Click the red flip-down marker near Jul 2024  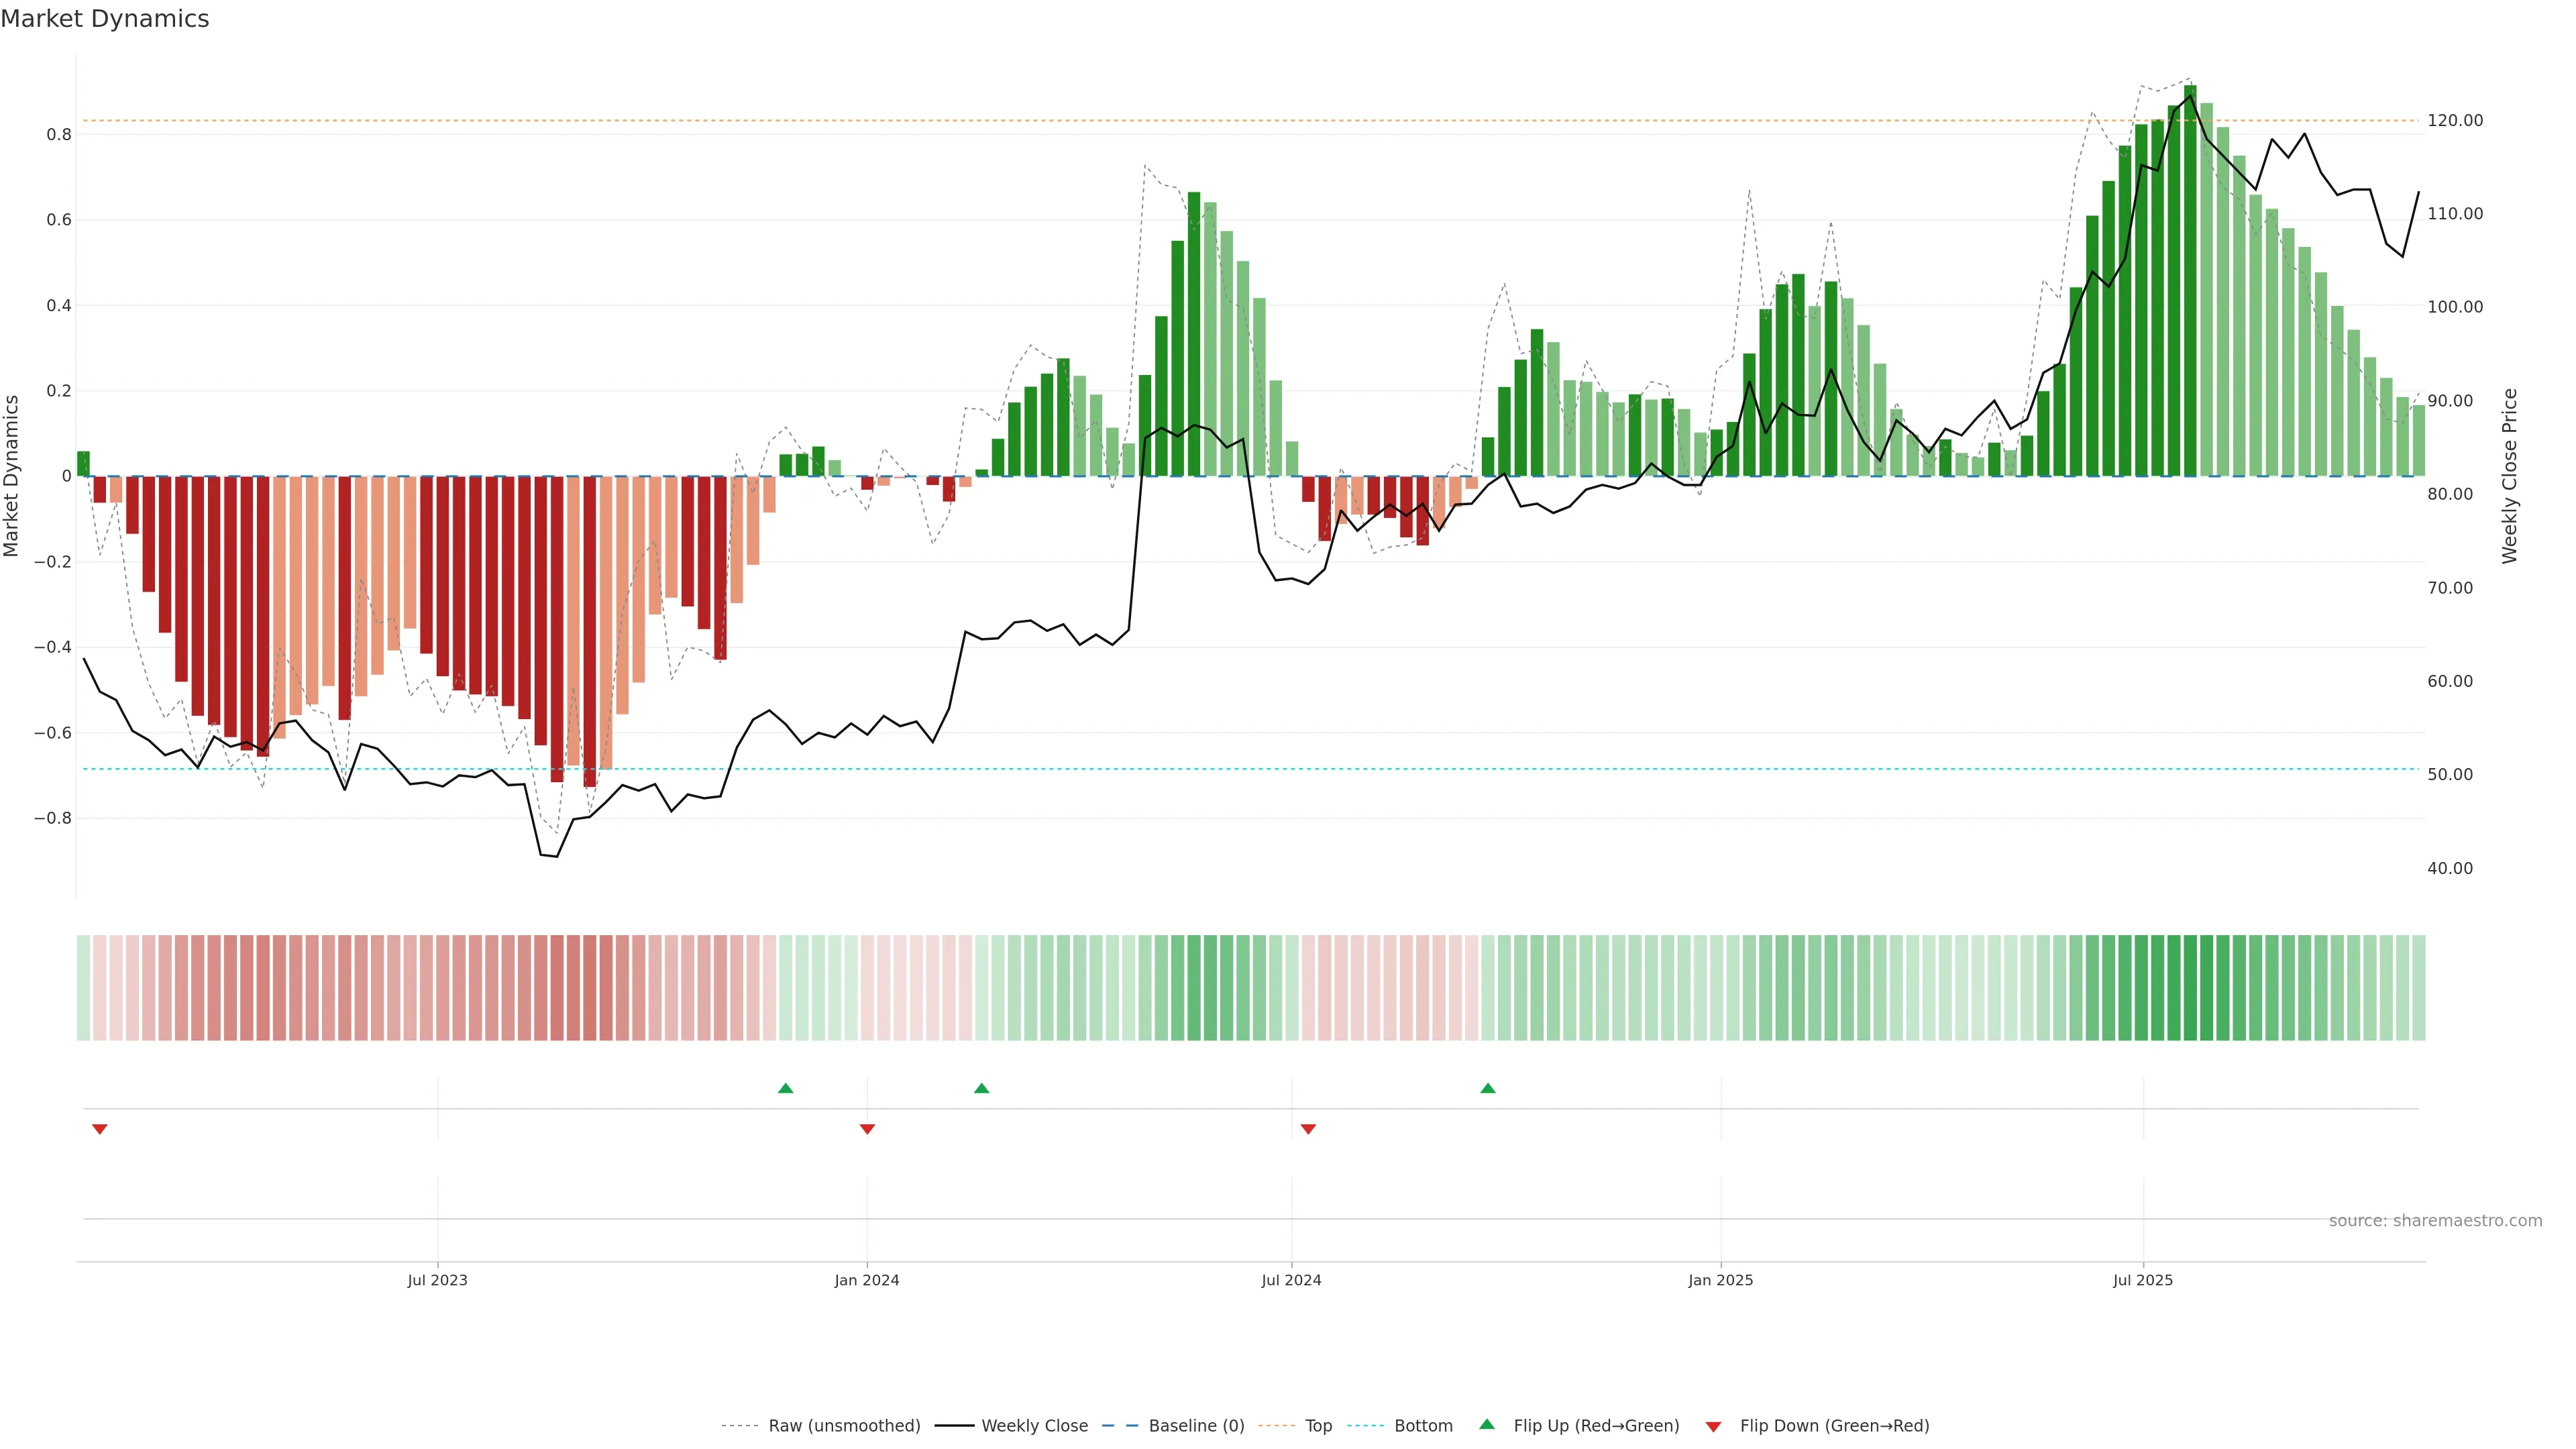(1308, 1129)
